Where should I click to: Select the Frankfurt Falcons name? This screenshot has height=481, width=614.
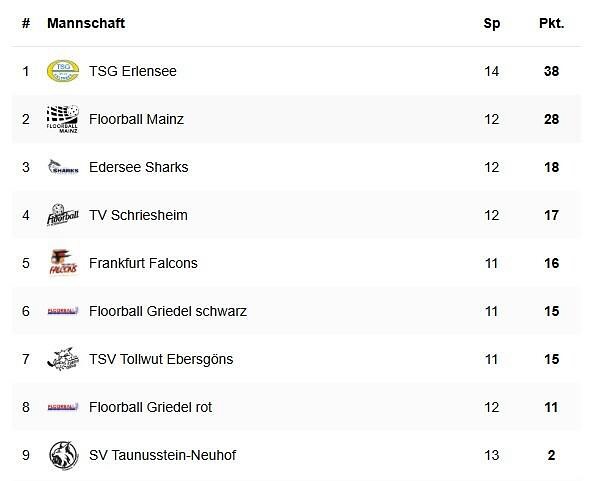143,263
